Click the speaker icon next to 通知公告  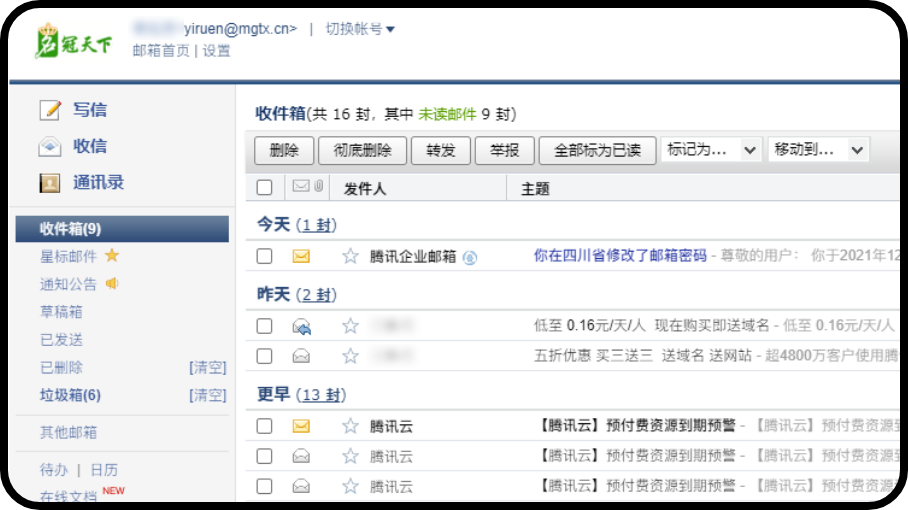(112, 284)
